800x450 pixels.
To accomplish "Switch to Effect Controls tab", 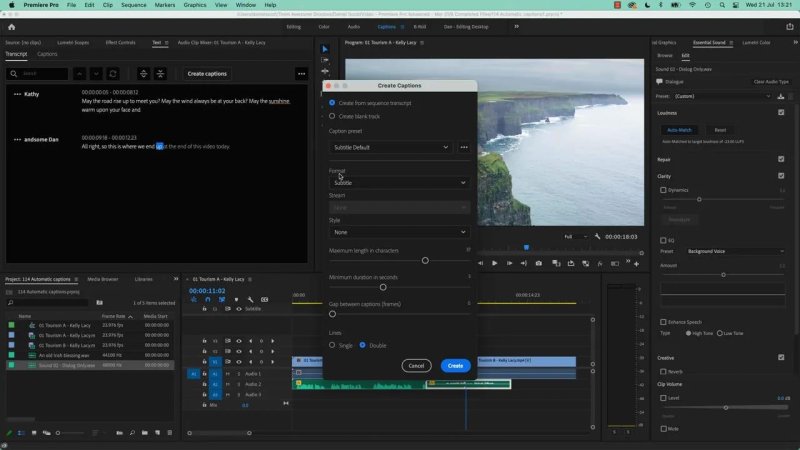I will click(120, 43).
